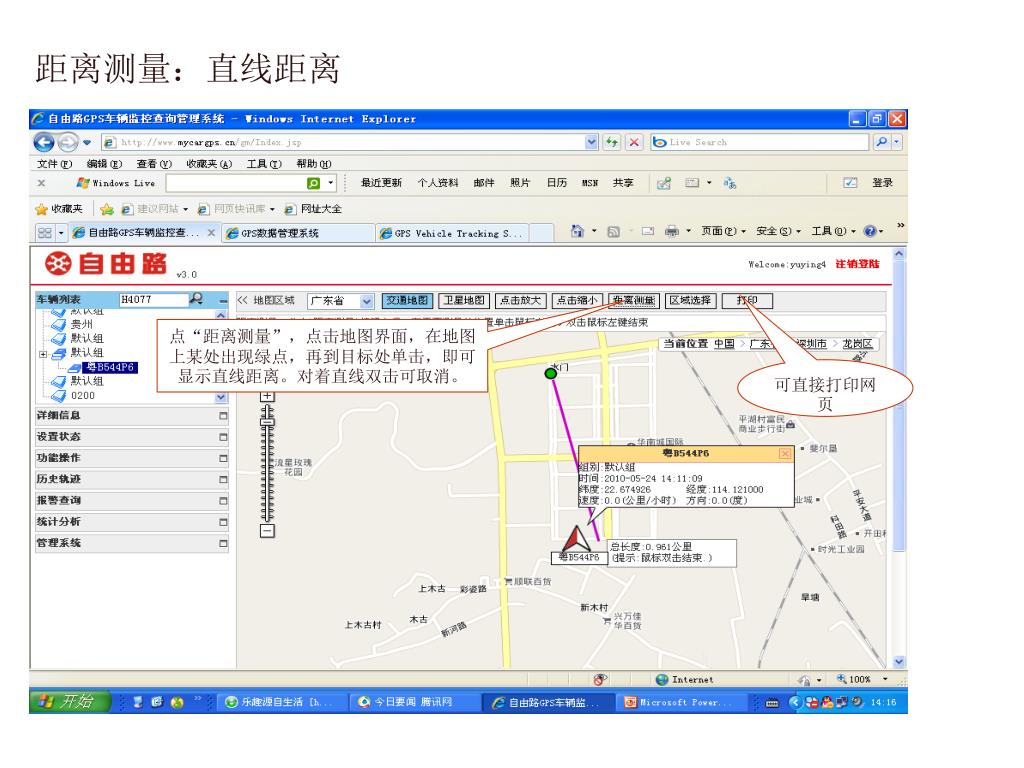Open the 广东省 region dropdown
Image resolution: width=1024 pixels, height=768 pixels.
pos(366,300)
